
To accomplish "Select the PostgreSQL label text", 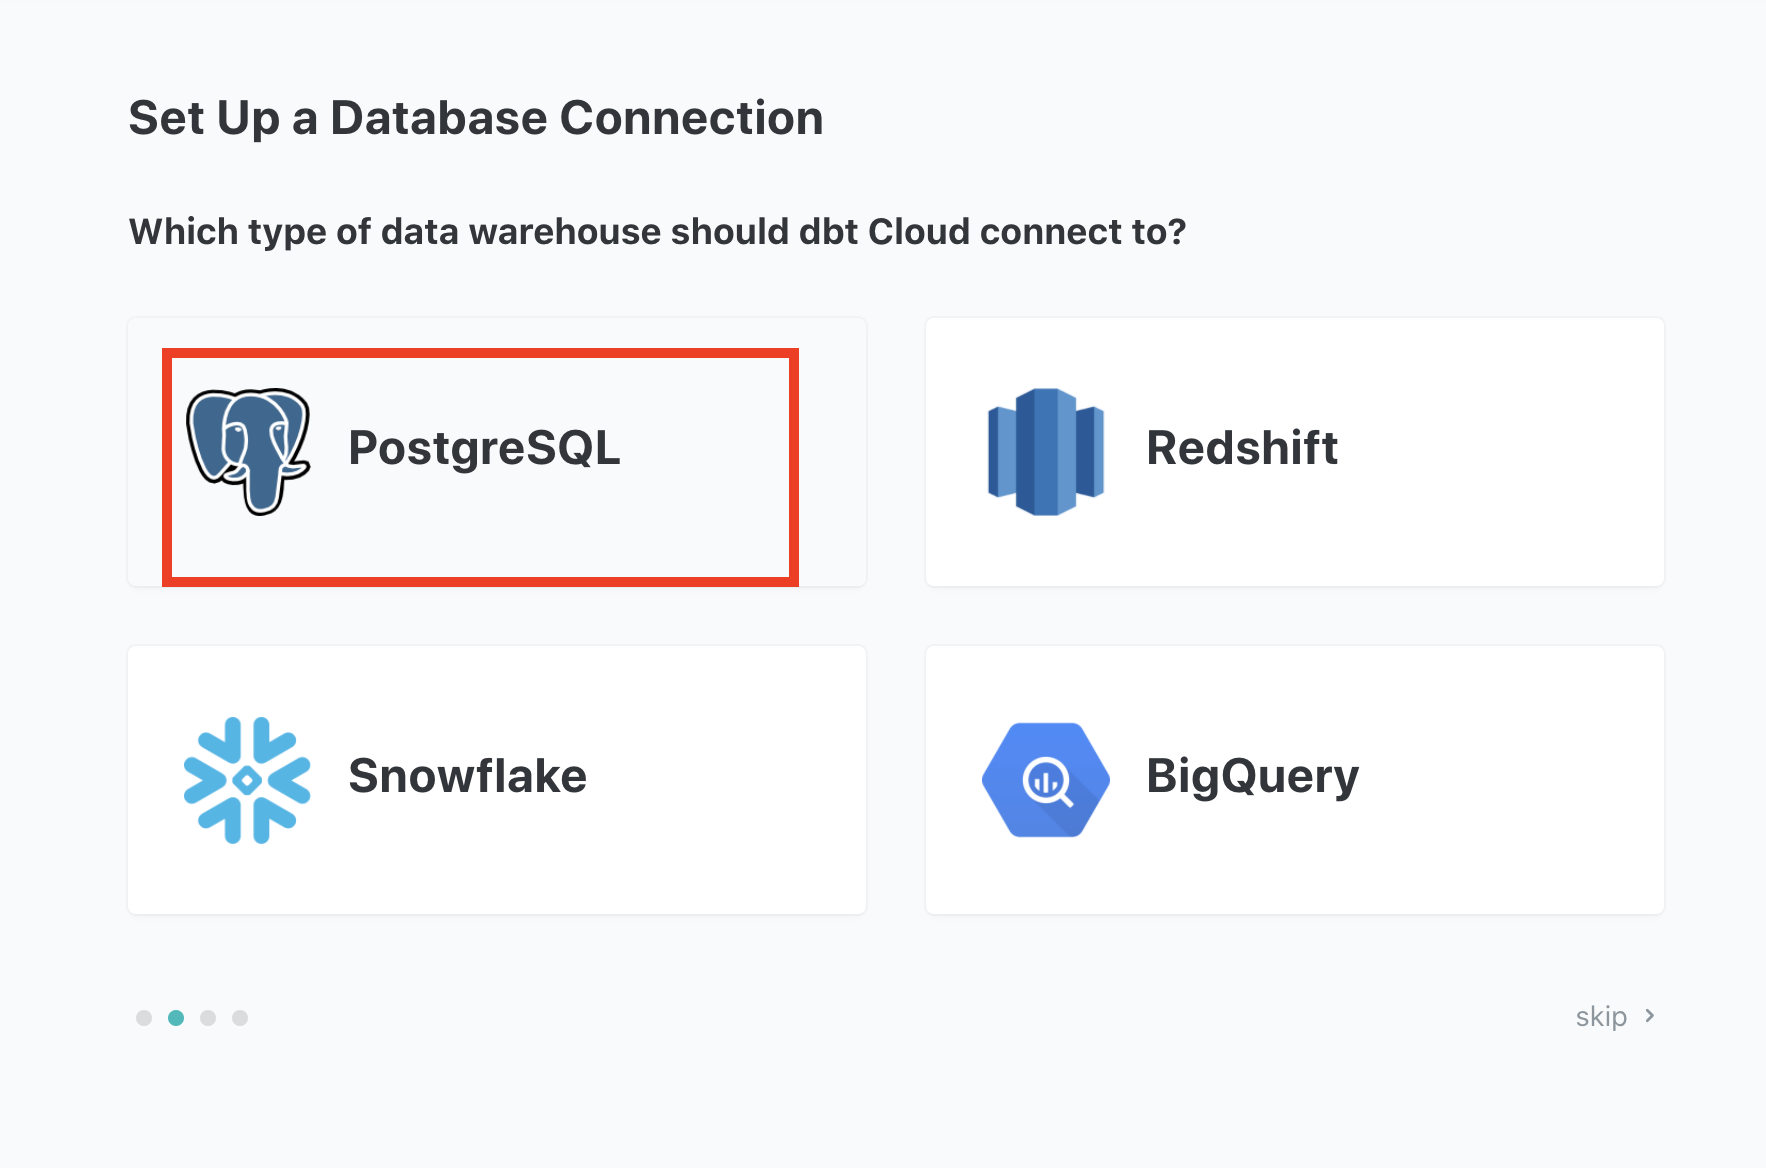I will pos(484,448).
